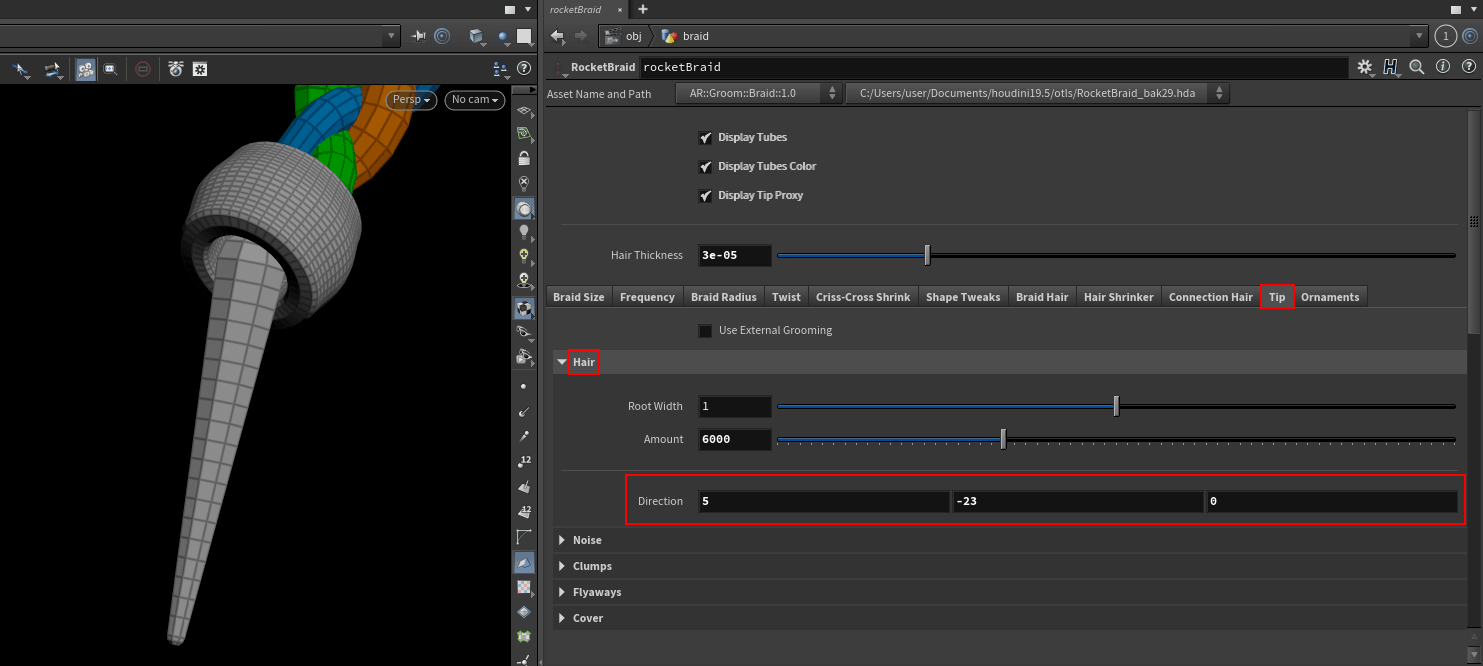Open the viewport layout people icon menu

tap(501, 69)
